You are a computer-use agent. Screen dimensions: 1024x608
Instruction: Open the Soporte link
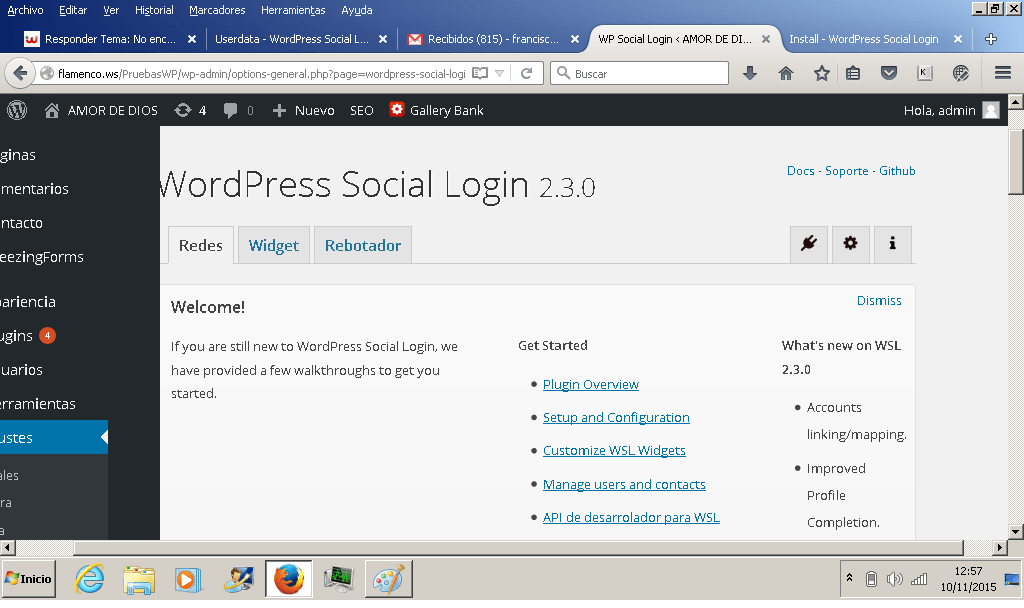pos(846,170)
